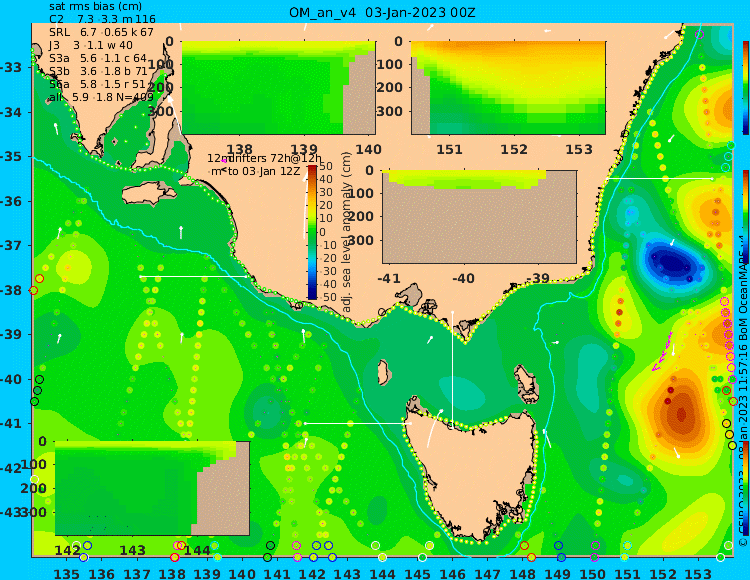
Task: Click the S3a satellite stats row
Action: pyautogui.click(x=98, y=58)
